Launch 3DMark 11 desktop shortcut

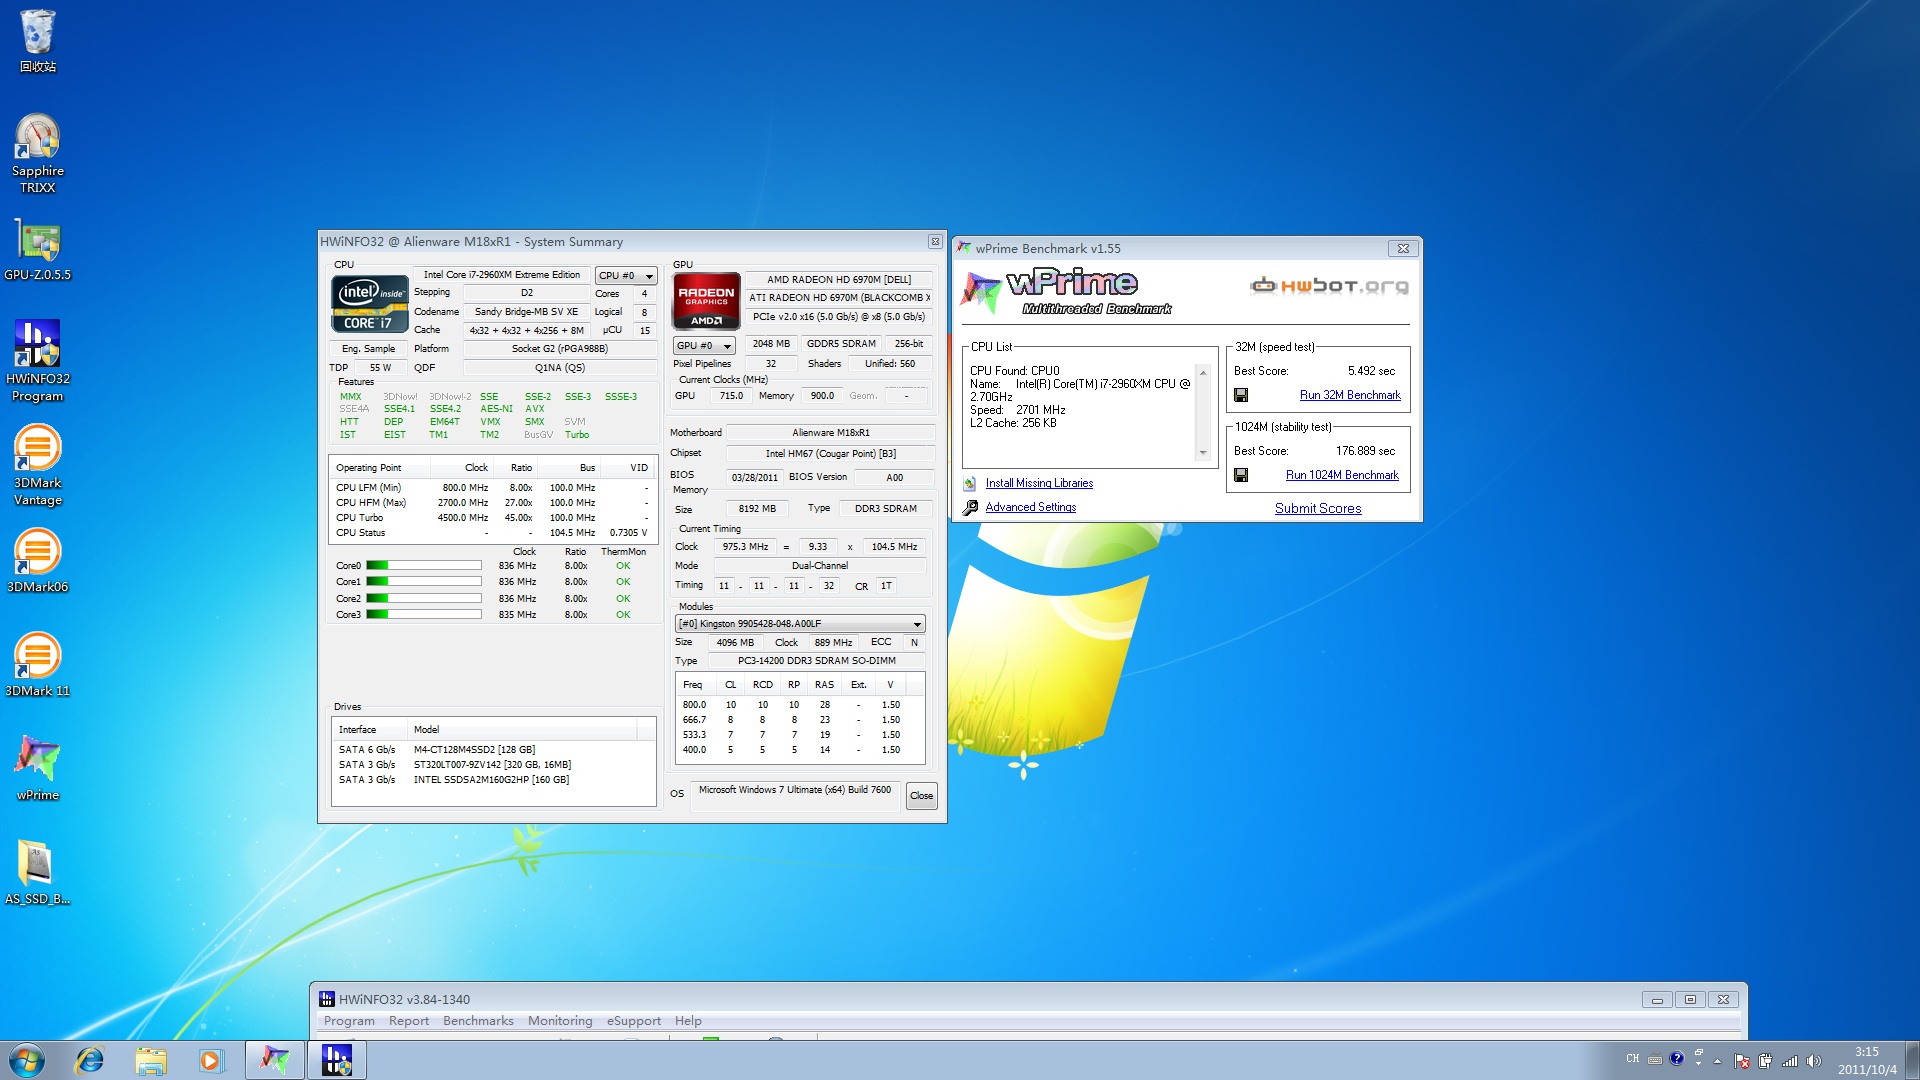pyautogui.click(x=38, y=665)
